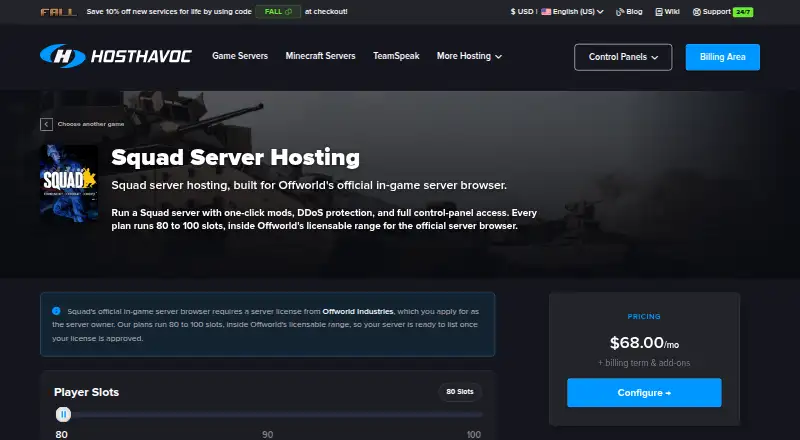Open the Support 24/7 link
Viewport: 800px width, 440px height.
pyautogui.click(x=722, y=12)
